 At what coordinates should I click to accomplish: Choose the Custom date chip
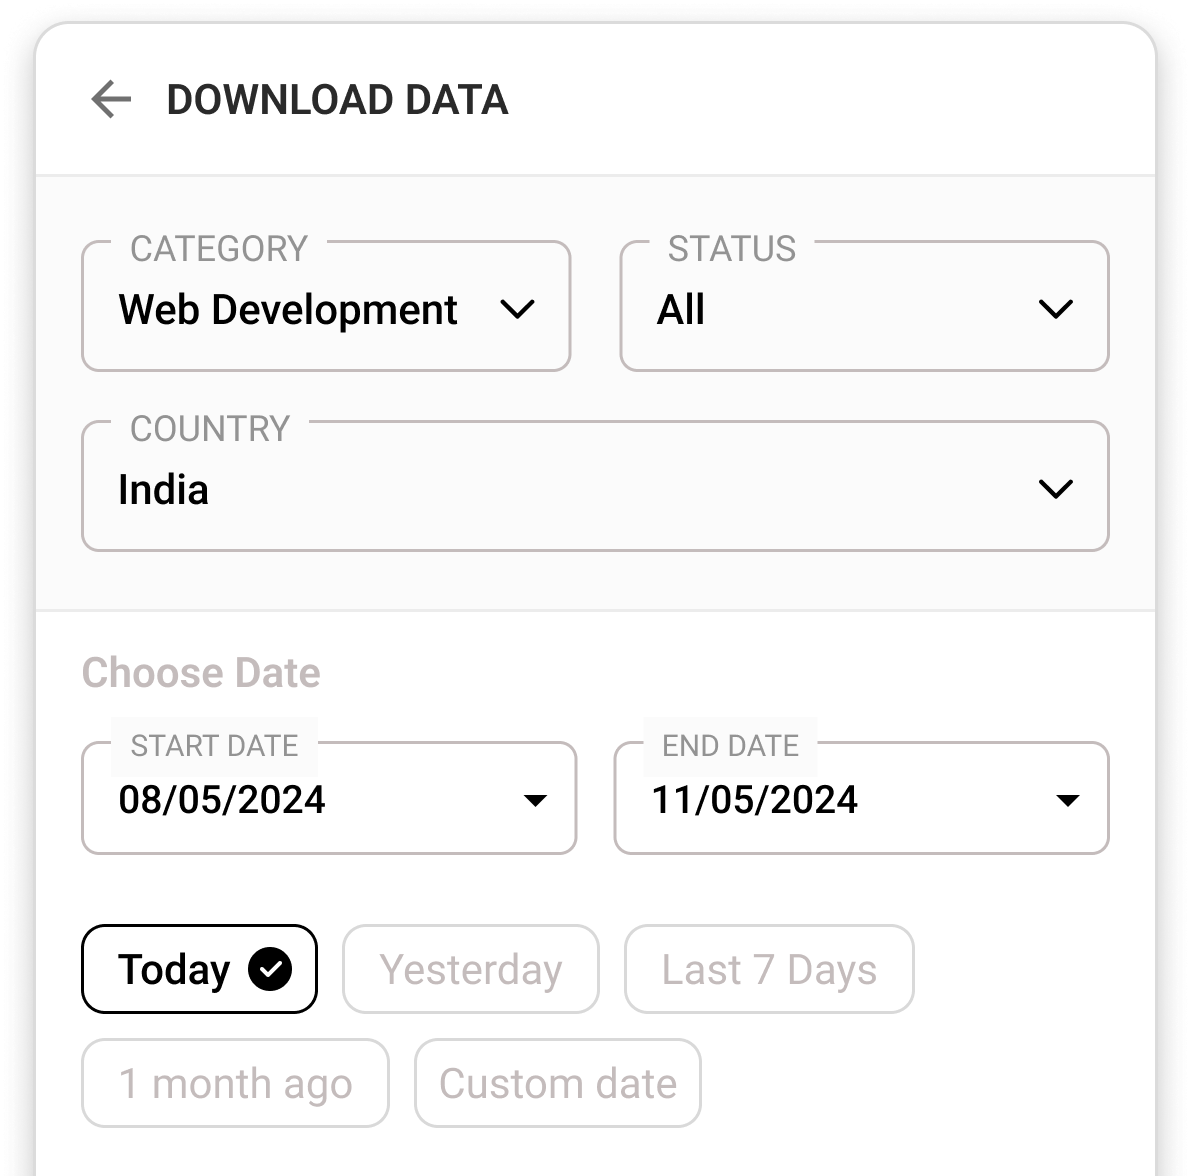click(x=557, y=1083)
